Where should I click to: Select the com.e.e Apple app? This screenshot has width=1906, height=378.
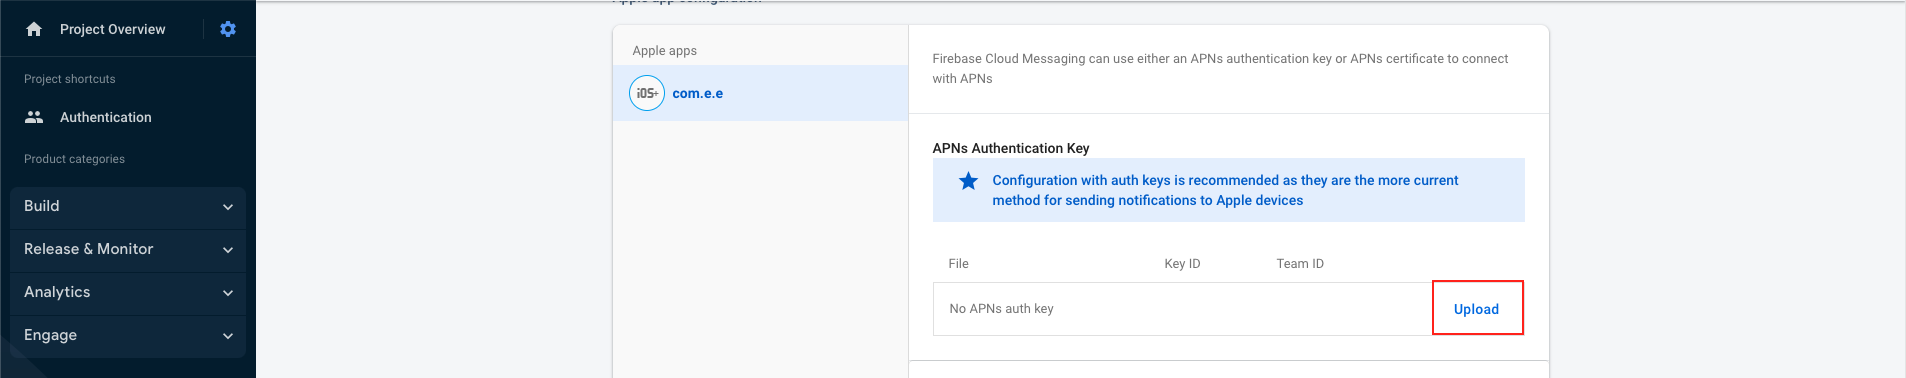click(760, 93)
